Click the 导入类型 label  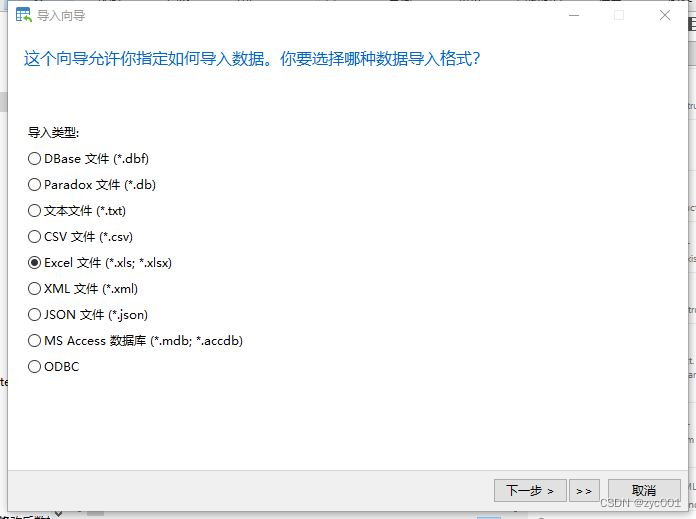[x=53, y=132]
